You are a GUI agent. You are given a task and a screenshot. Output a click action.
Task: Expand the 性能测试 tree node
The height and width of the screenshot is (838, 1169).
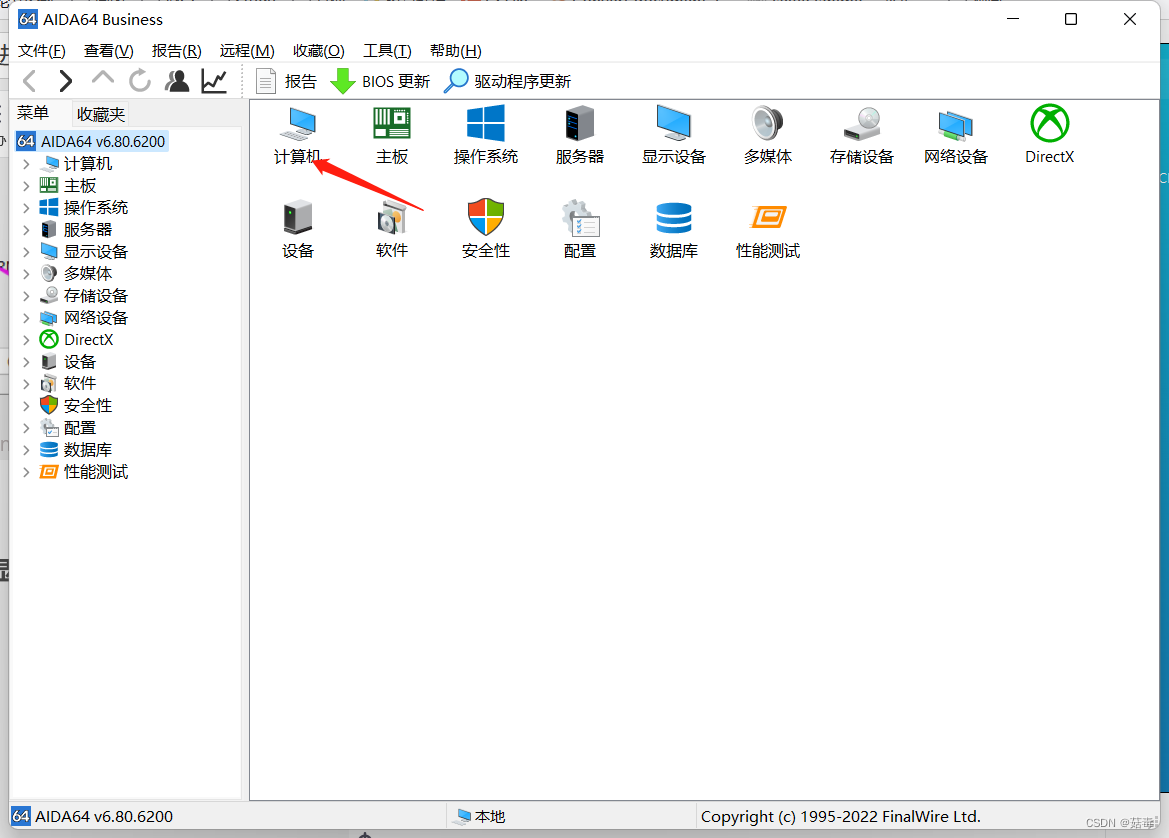(x=26, y=472)
